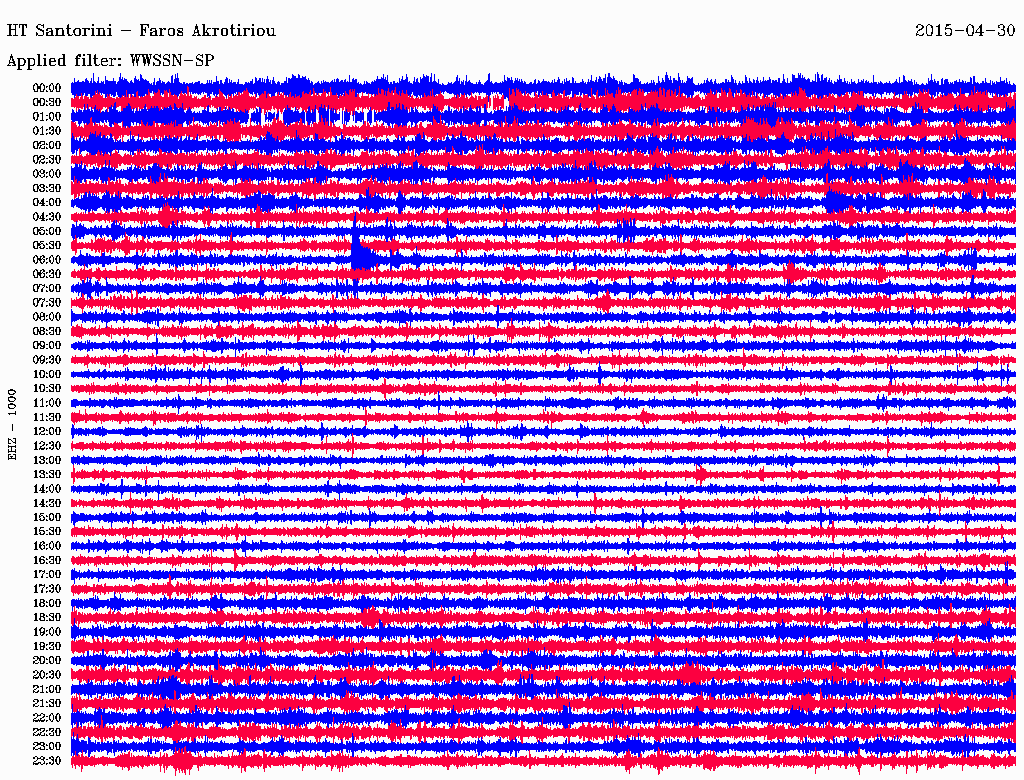Screen dimensions: 1024x780
Task: Click the '23:30' time label
Action: pyautogui.click(x=47, y=761)
